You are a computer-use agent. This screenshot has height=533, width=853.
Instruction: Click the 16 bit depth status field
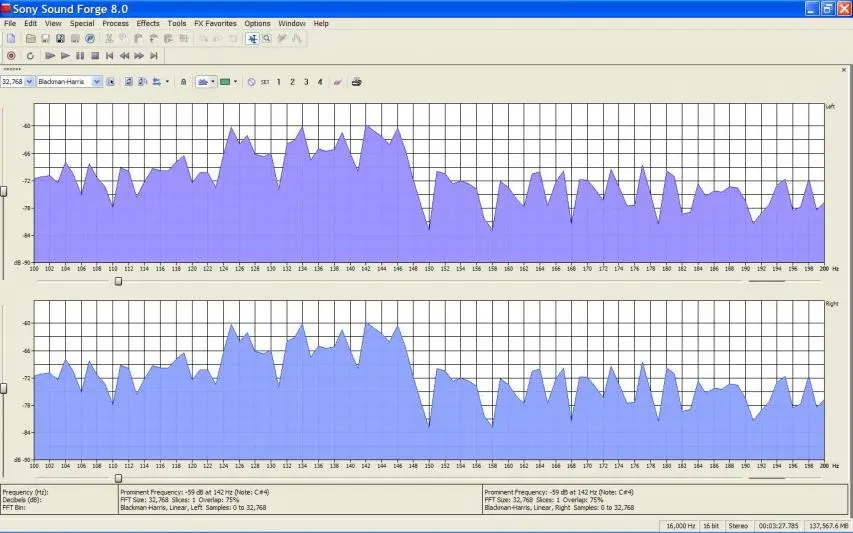(711, 526)
